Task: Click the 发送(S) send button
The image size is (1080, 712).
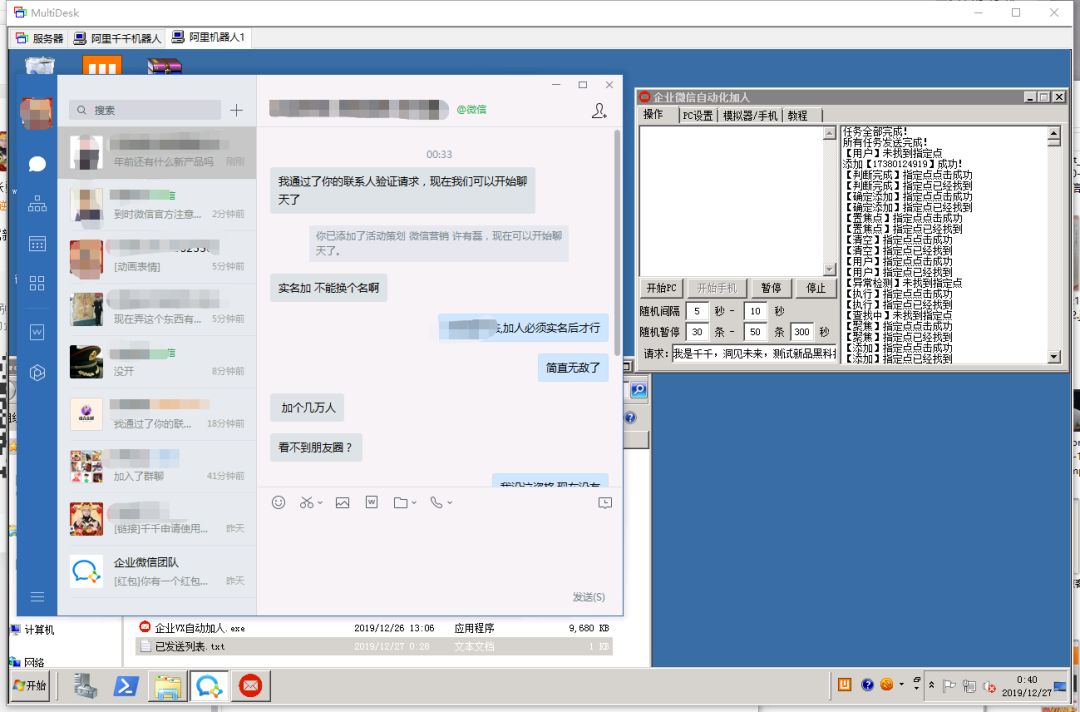Action: click(589, 597)
